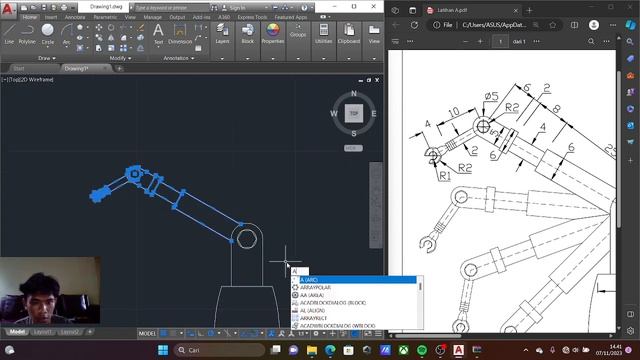Click the split screen icon in Edge

point(574,25)
